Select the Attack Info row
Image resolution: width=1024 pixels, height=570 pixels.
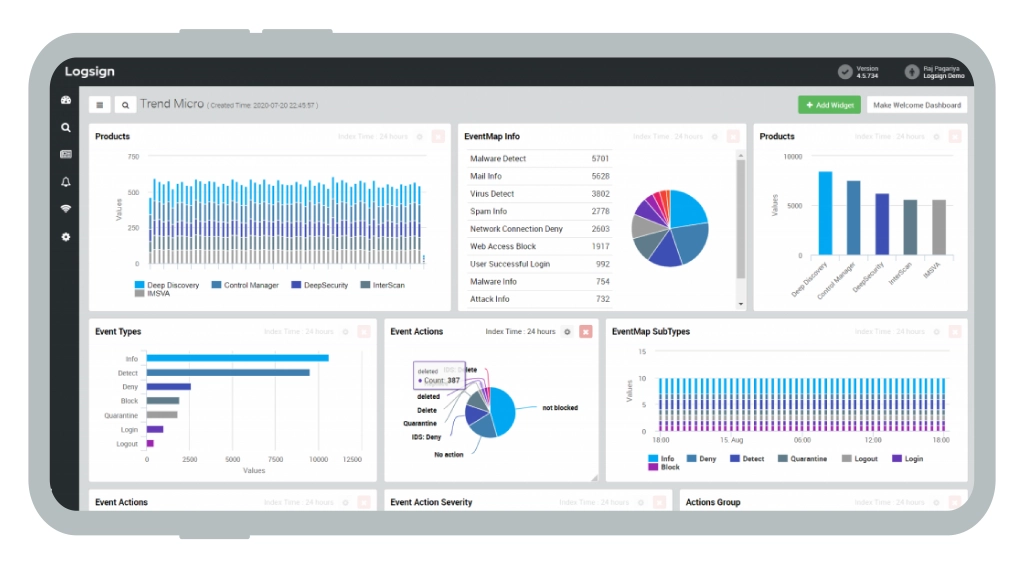tap(539, 299)
